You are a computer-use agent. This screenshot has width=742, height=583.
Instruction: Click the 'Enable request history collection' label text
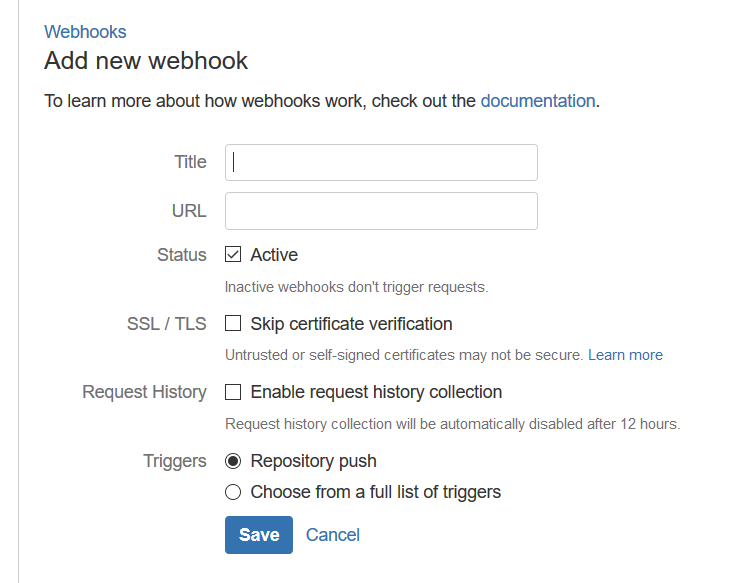pyautogui.click(x=376, y=392)
